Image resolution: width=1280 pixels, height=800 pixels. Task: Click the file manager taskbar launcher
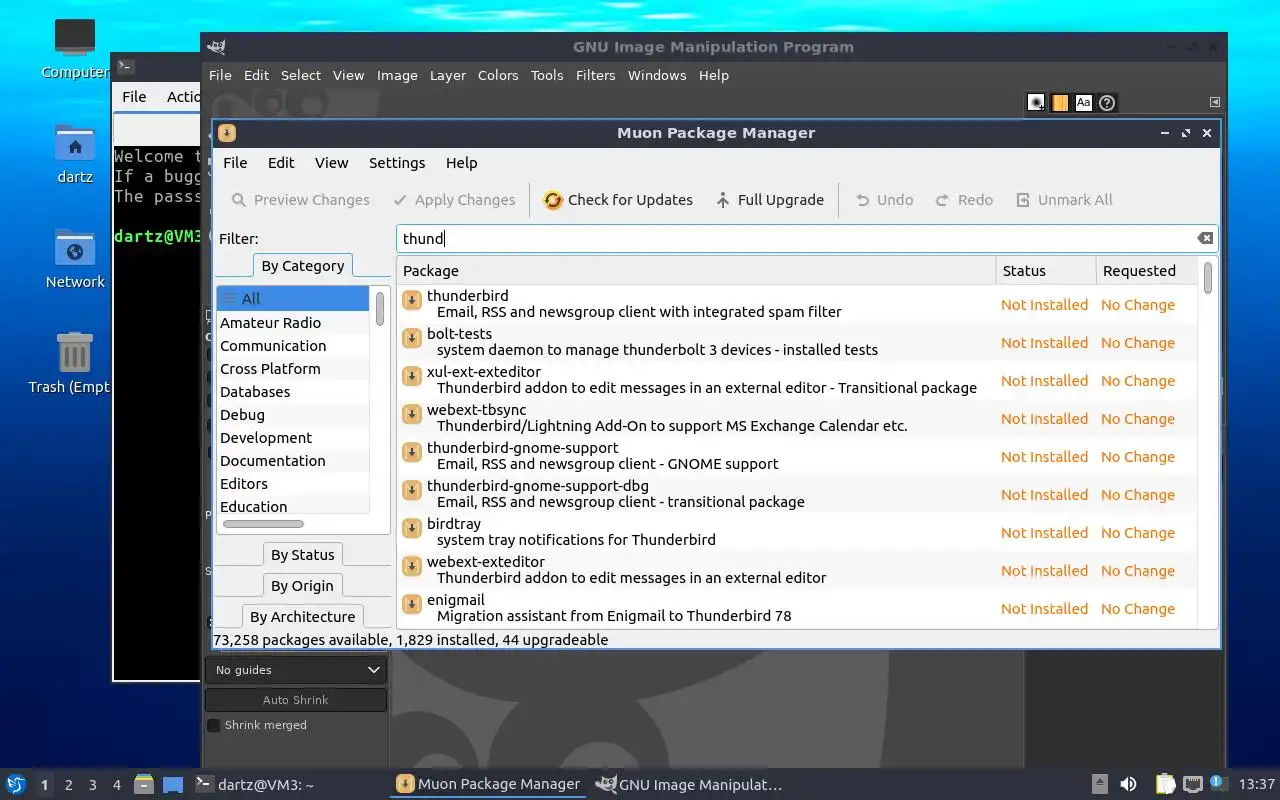click(x=143, y=784)
